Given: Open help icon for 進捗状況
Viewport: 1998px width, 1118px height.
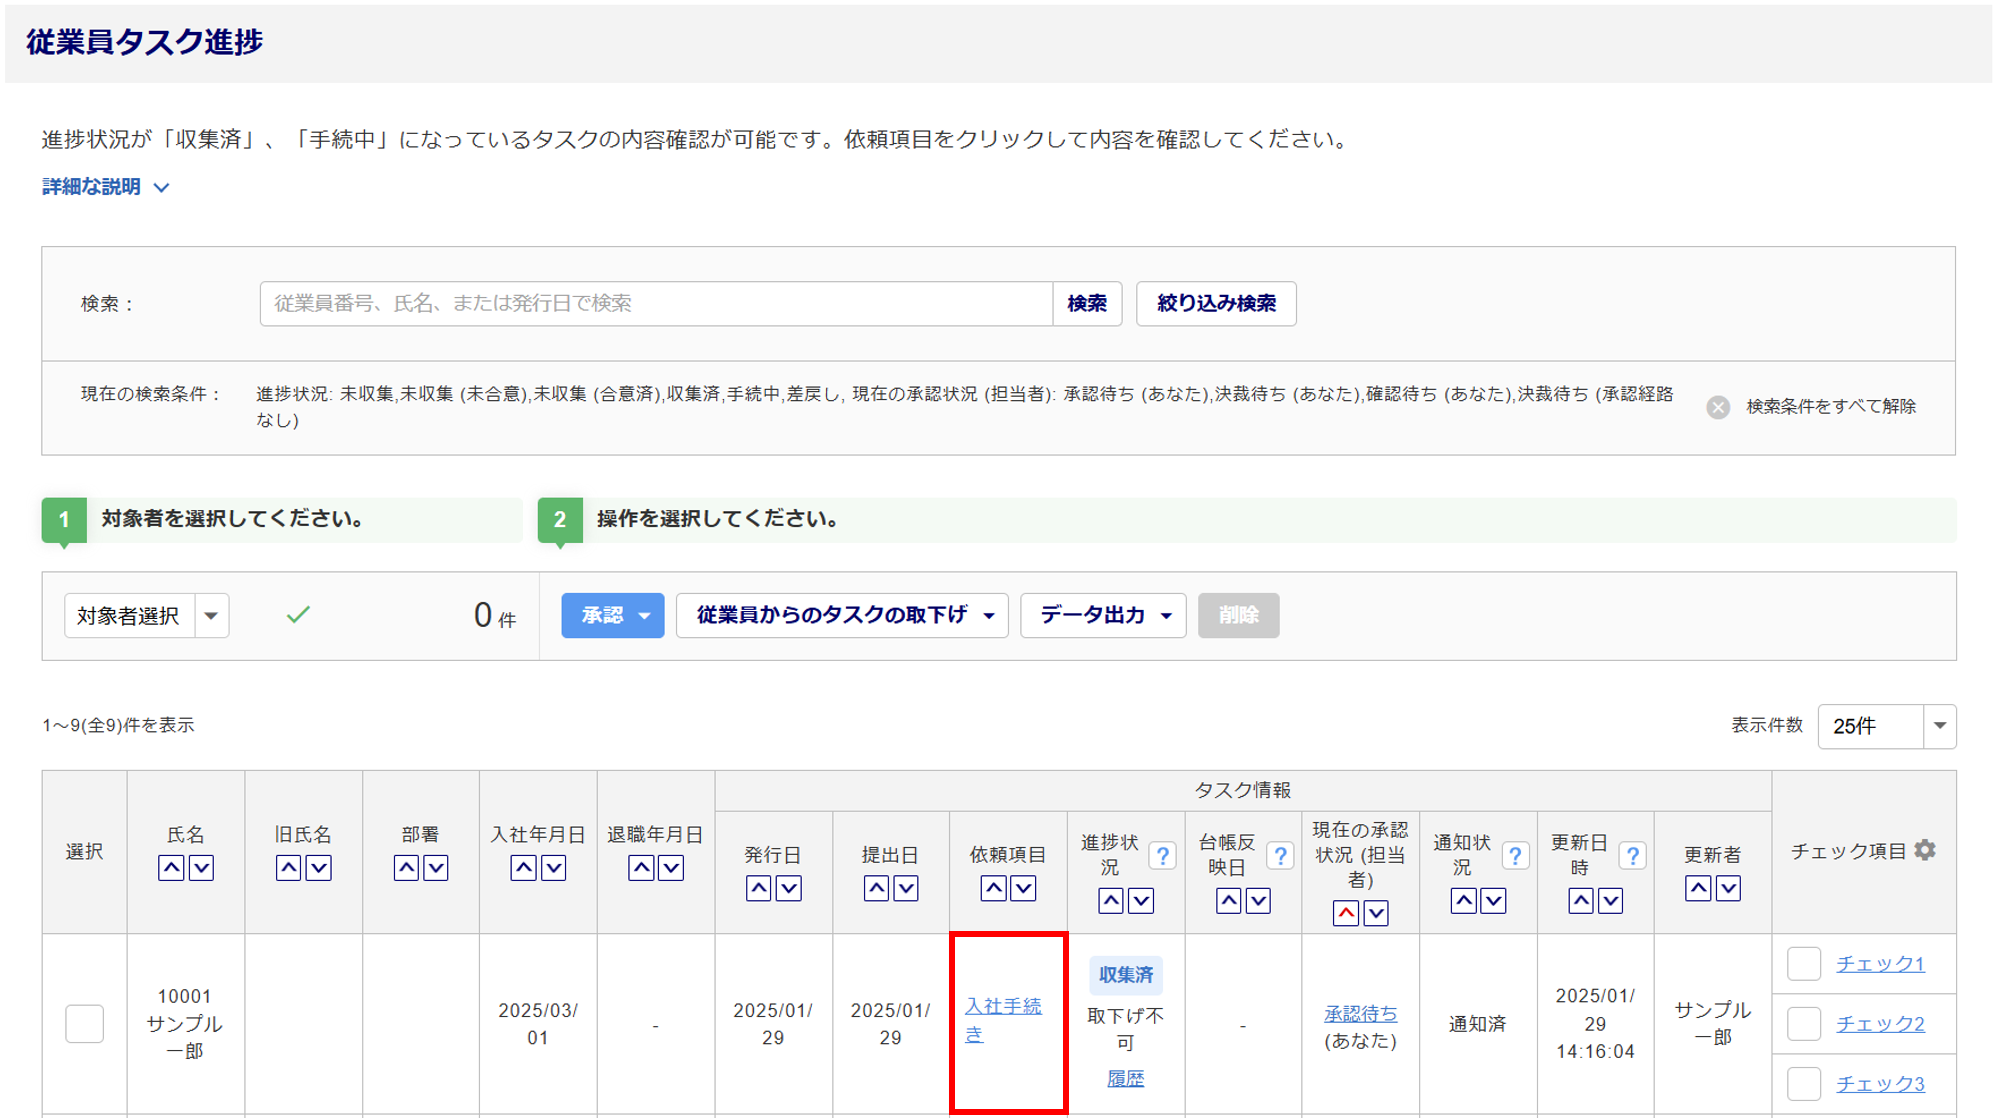Looking at the screenshot, I should pyautogui.click(x=1162, y=856).
